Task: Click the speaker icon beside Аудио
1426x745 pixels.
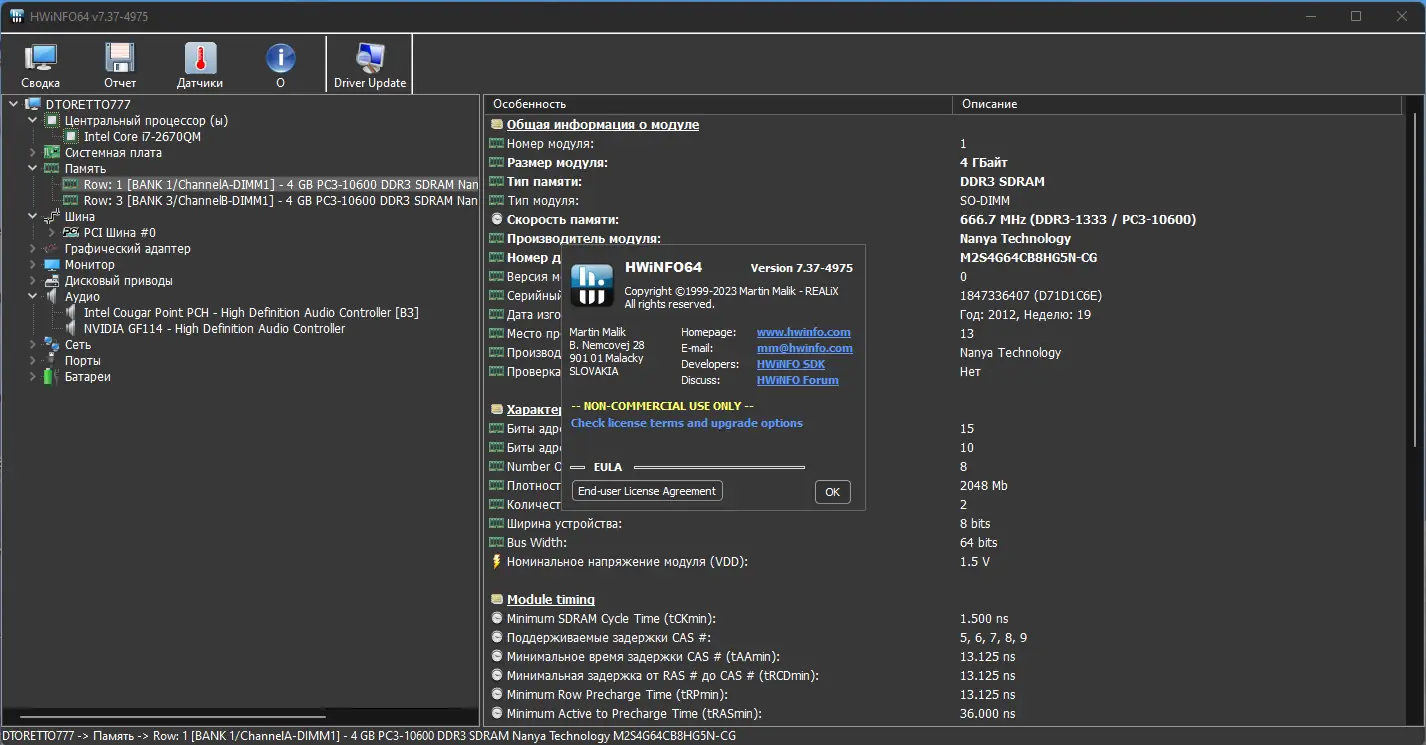Action: tap(52, 296)
